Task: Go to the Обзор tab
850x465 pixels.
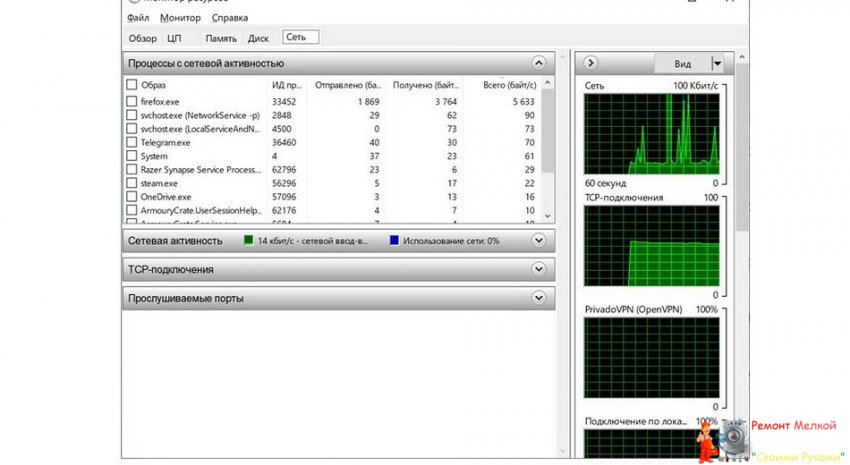Action: (x=142, y=38)
